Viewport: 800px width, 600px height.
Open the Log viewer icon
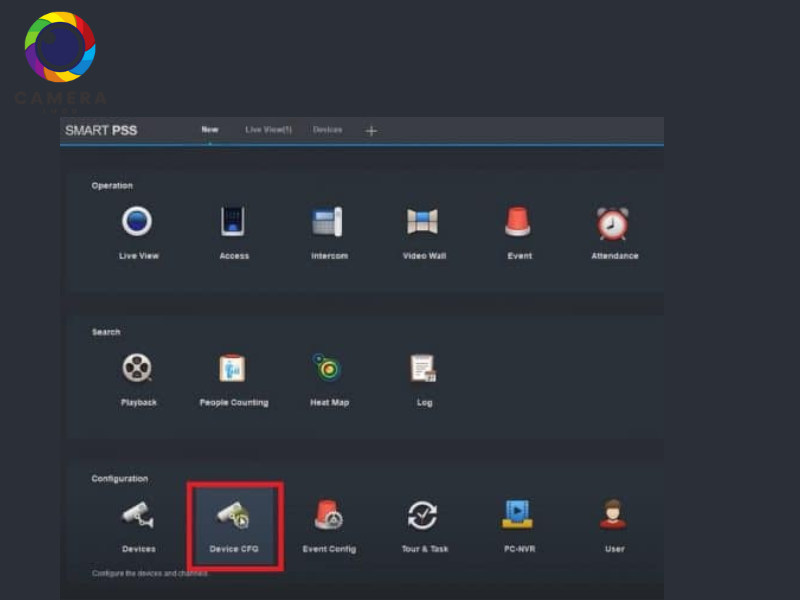[424, 370]
